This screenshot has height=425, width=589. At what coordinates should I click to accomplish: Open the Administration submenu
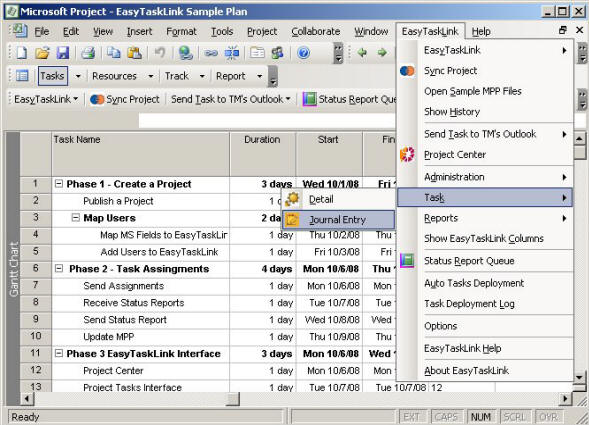pyautogui.click(x=485, y=177)
